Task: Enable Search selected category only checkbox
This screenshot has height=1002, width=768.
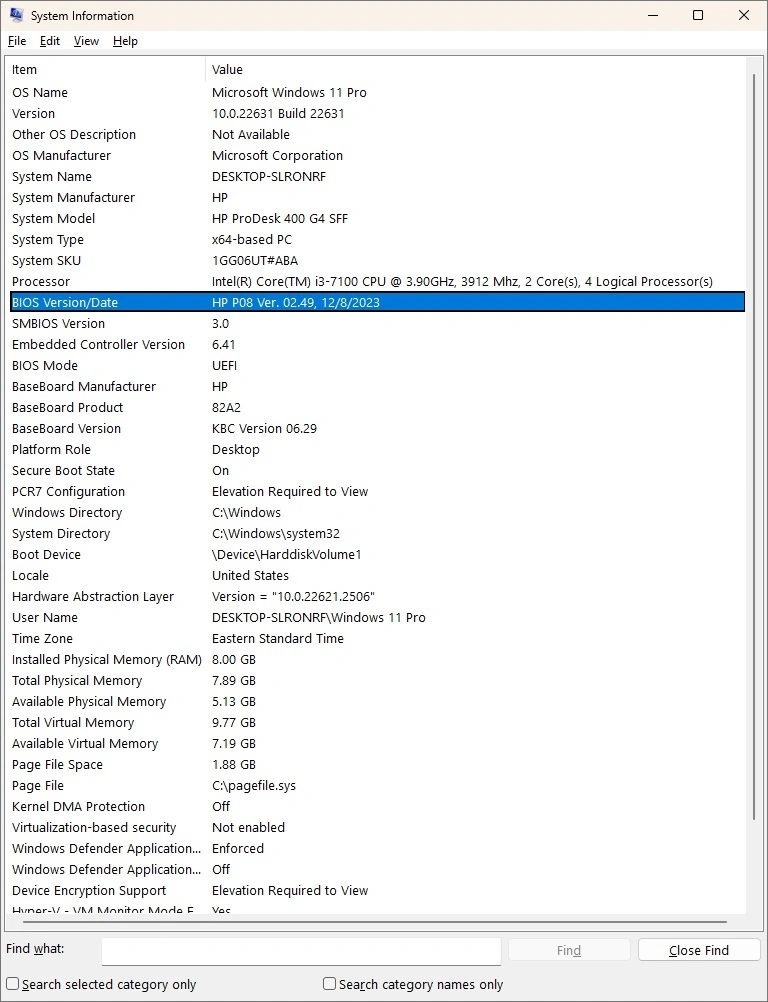Action: (13, 984)
